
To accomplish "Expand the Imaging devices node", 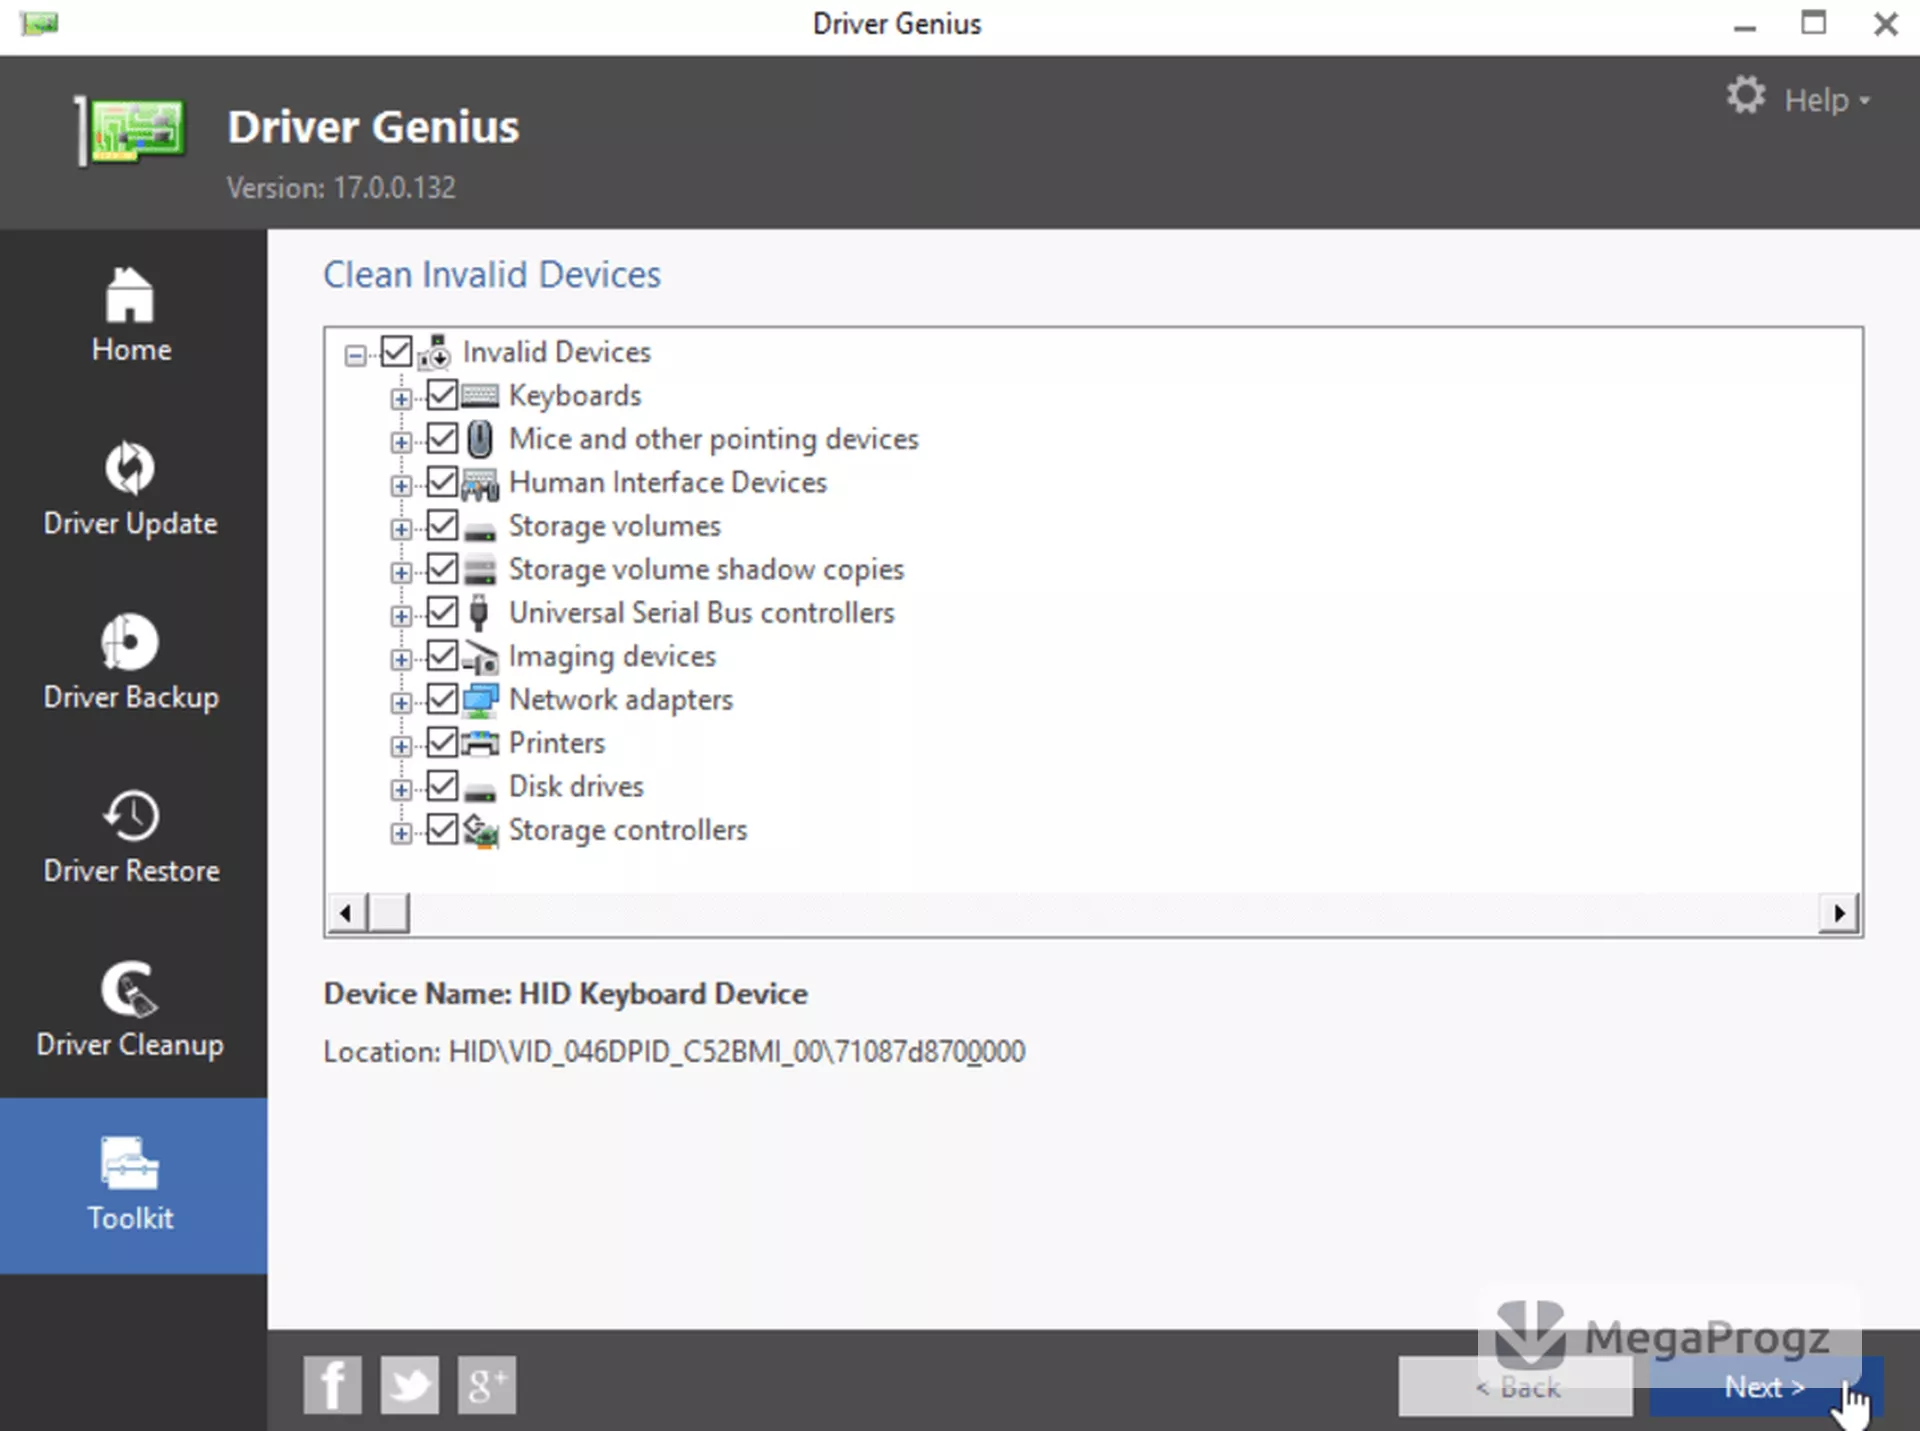I will (x=401, y=660).
